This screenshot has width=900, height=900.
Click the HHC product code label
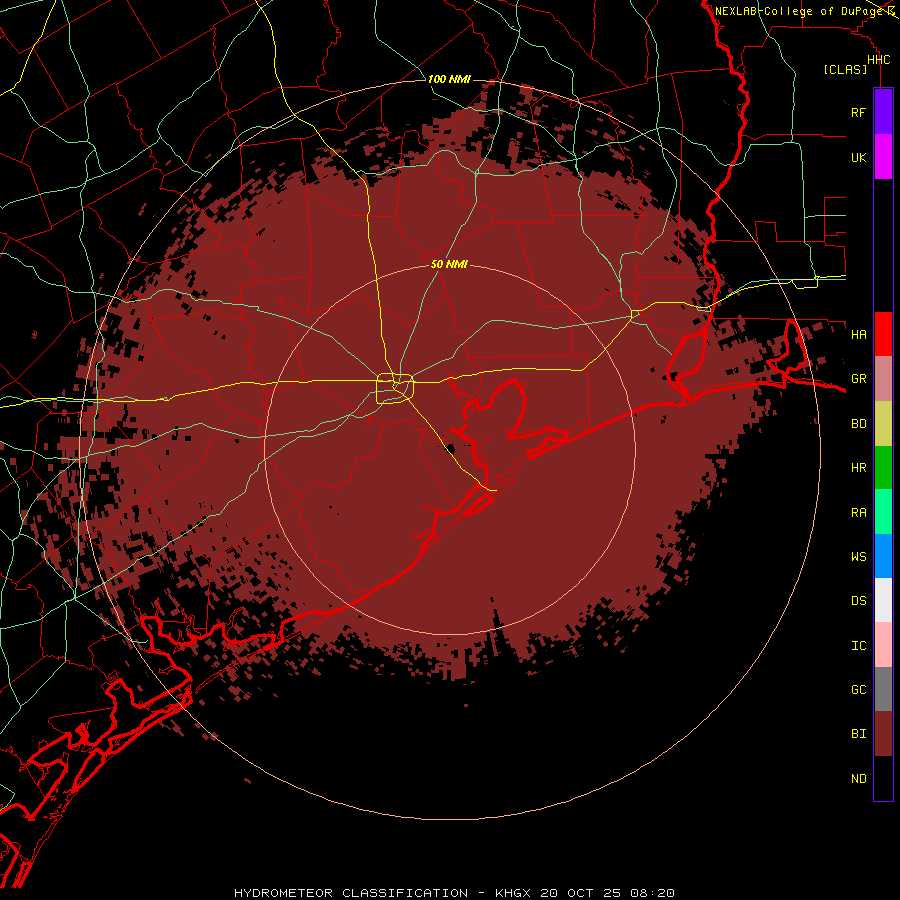click(878, 60)
